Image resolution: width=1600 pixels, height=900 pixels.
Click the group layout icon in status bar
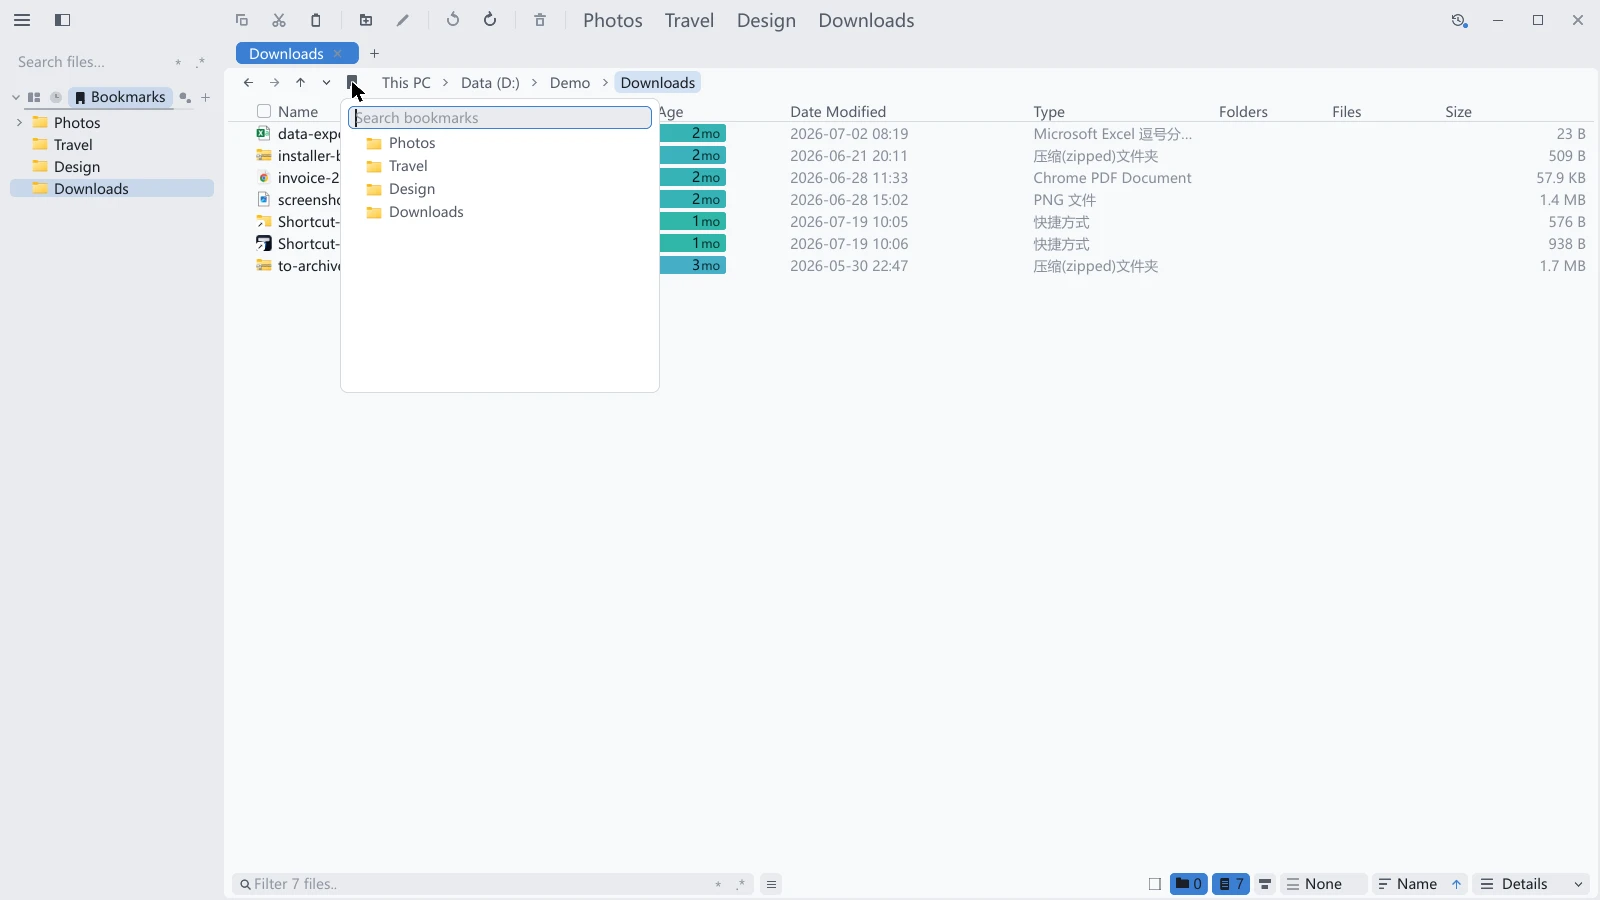pos(1265,884)
